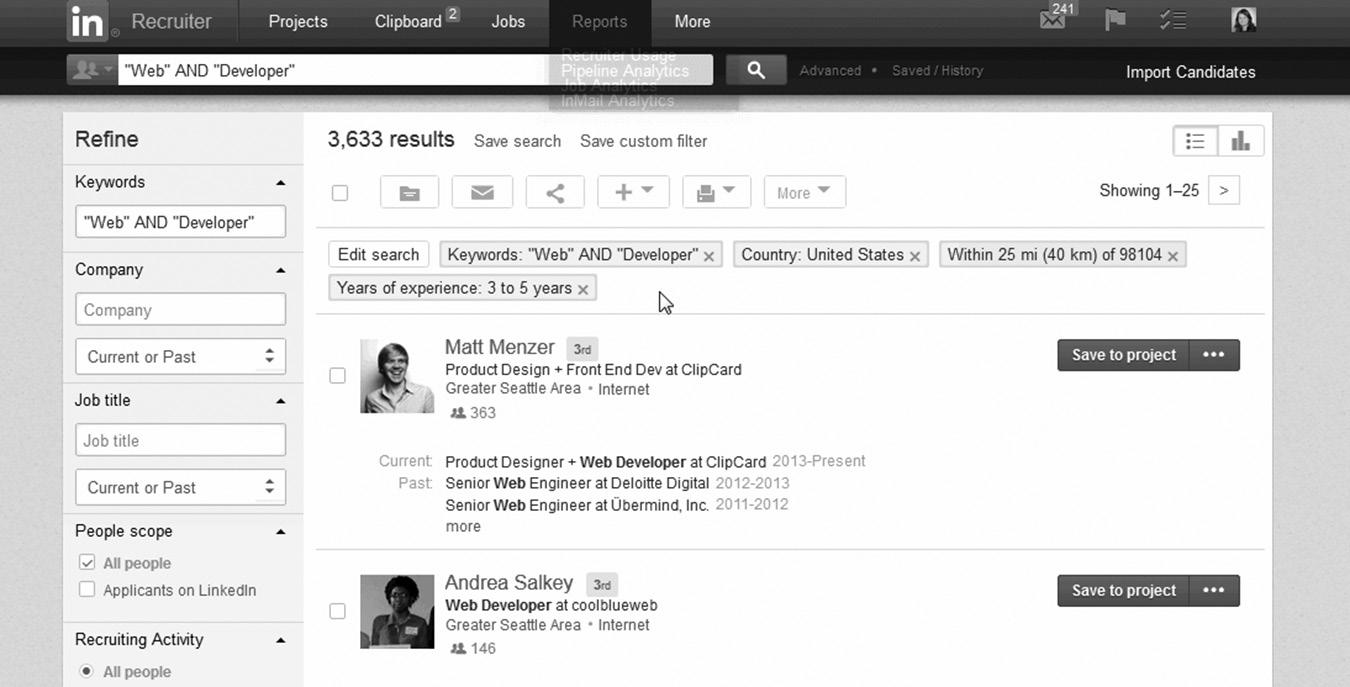
Task: Click the flag notifications icon
Action: tap(1115, 20)
